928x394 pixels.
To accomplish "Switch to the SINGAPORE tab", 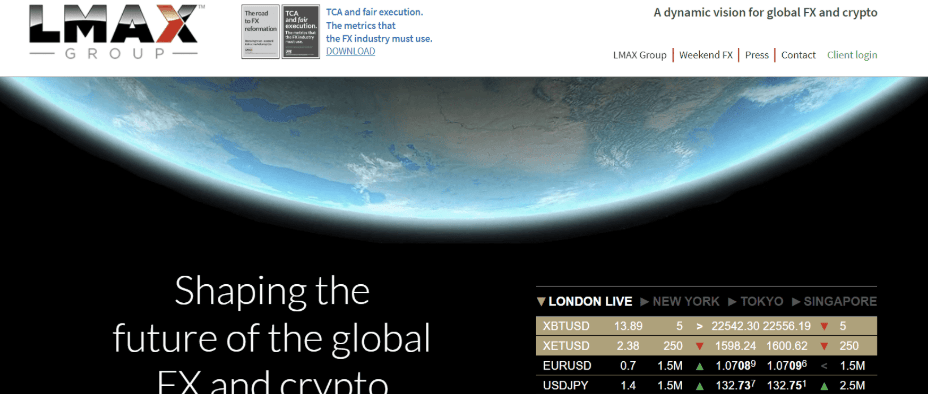I will (840, 302).
